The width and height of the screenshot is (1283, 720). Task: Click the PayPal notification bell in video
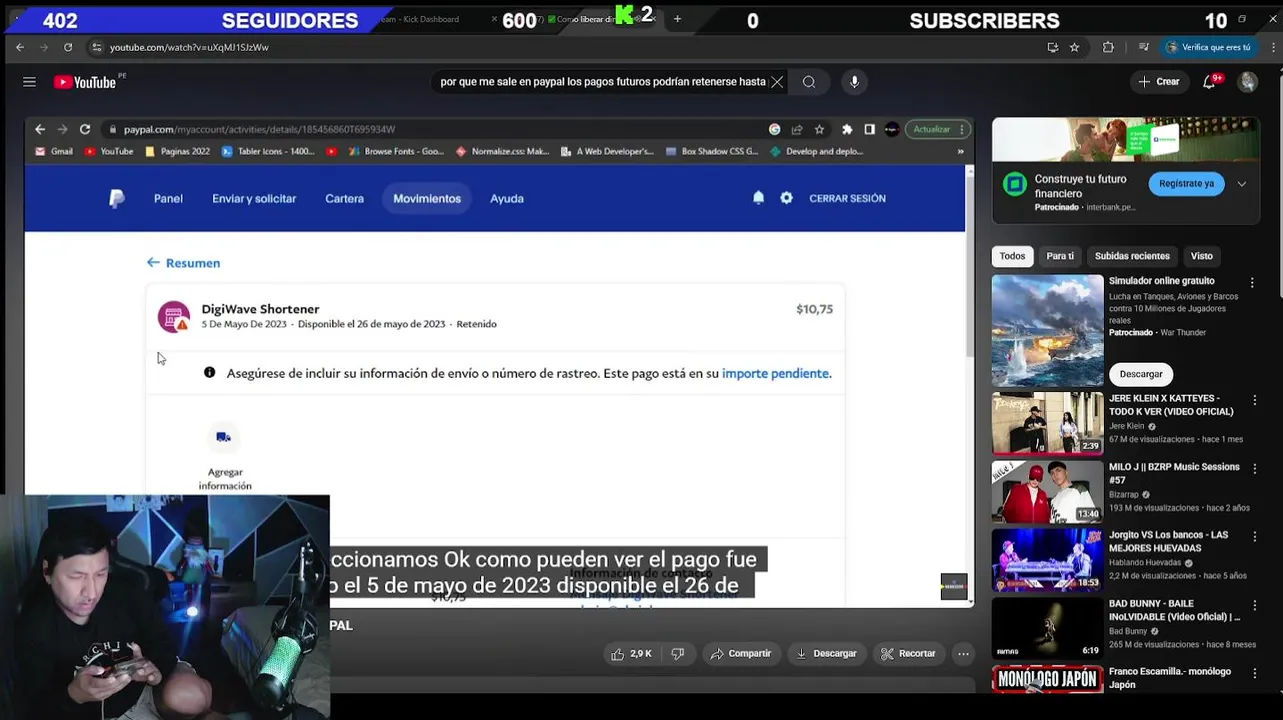[x=758, y=198]
